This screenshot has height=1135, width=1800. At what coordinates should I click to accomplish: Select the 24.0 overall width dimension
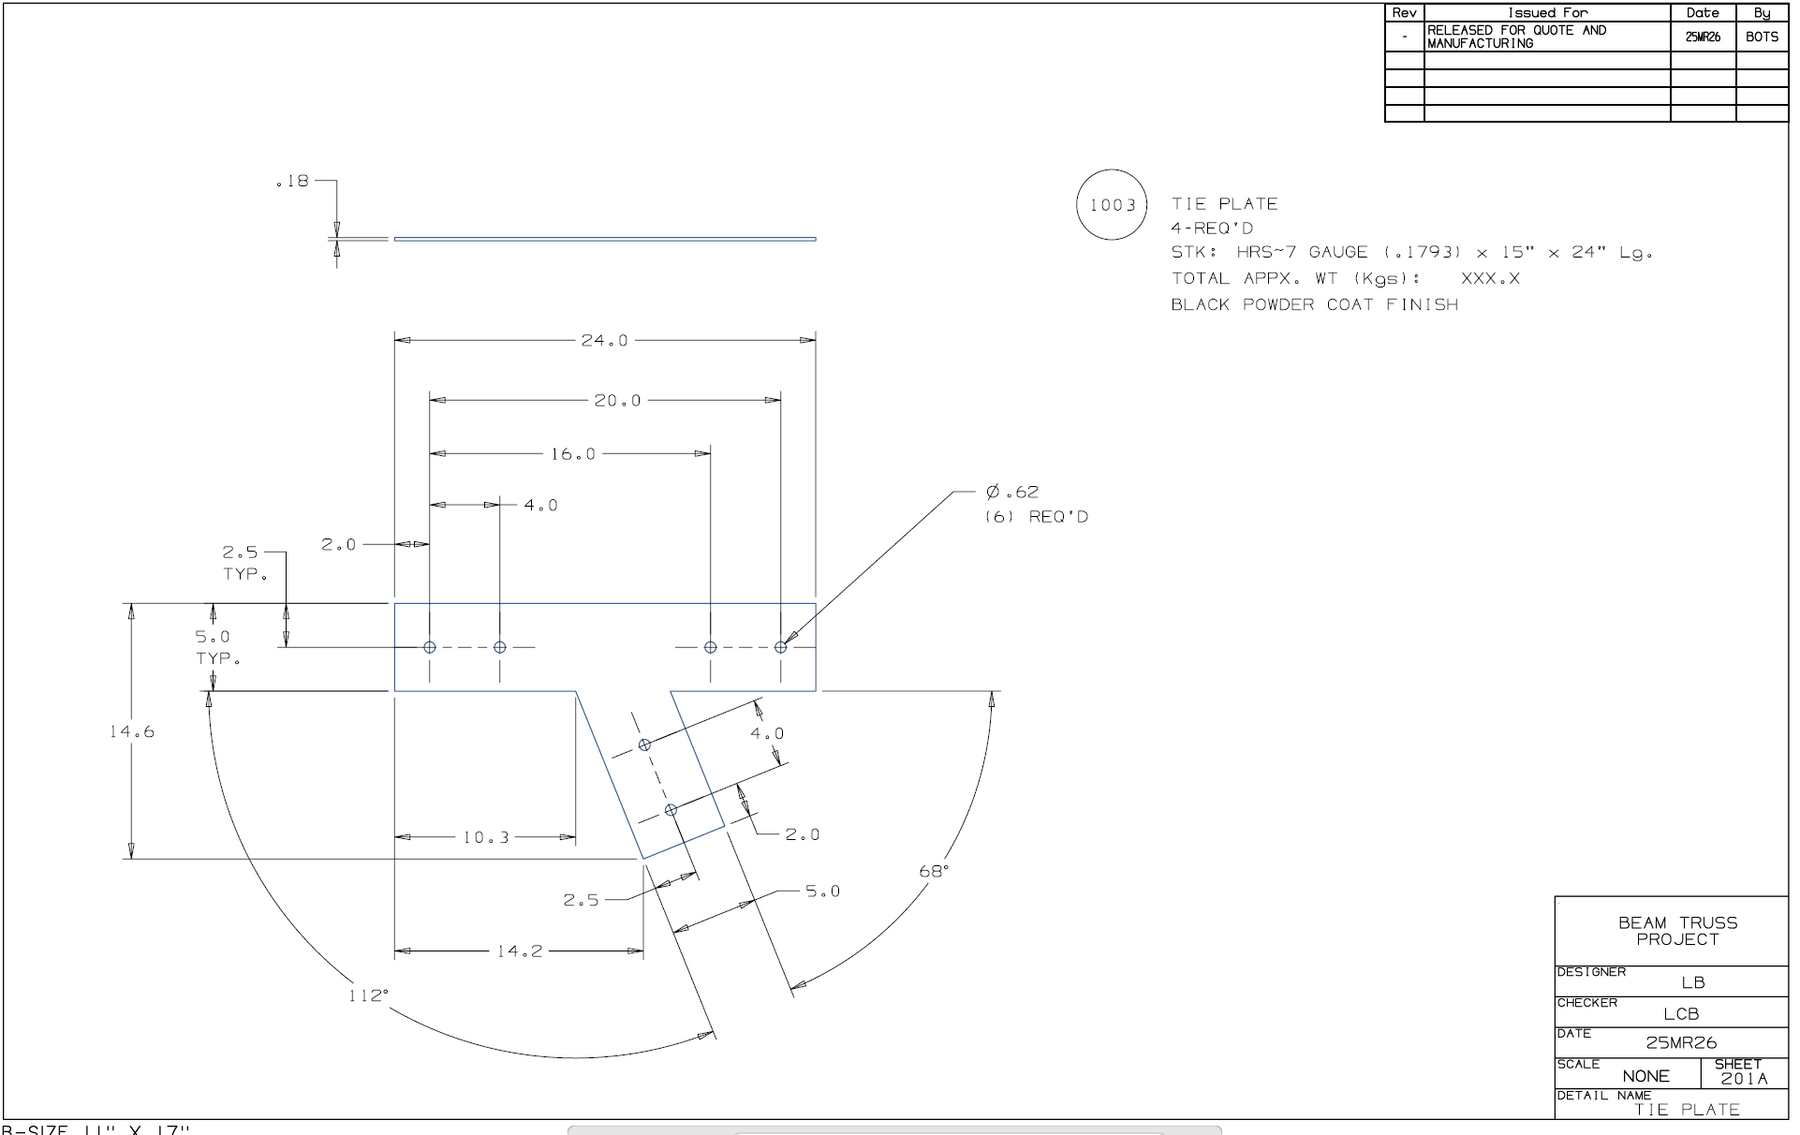[605, 340]
